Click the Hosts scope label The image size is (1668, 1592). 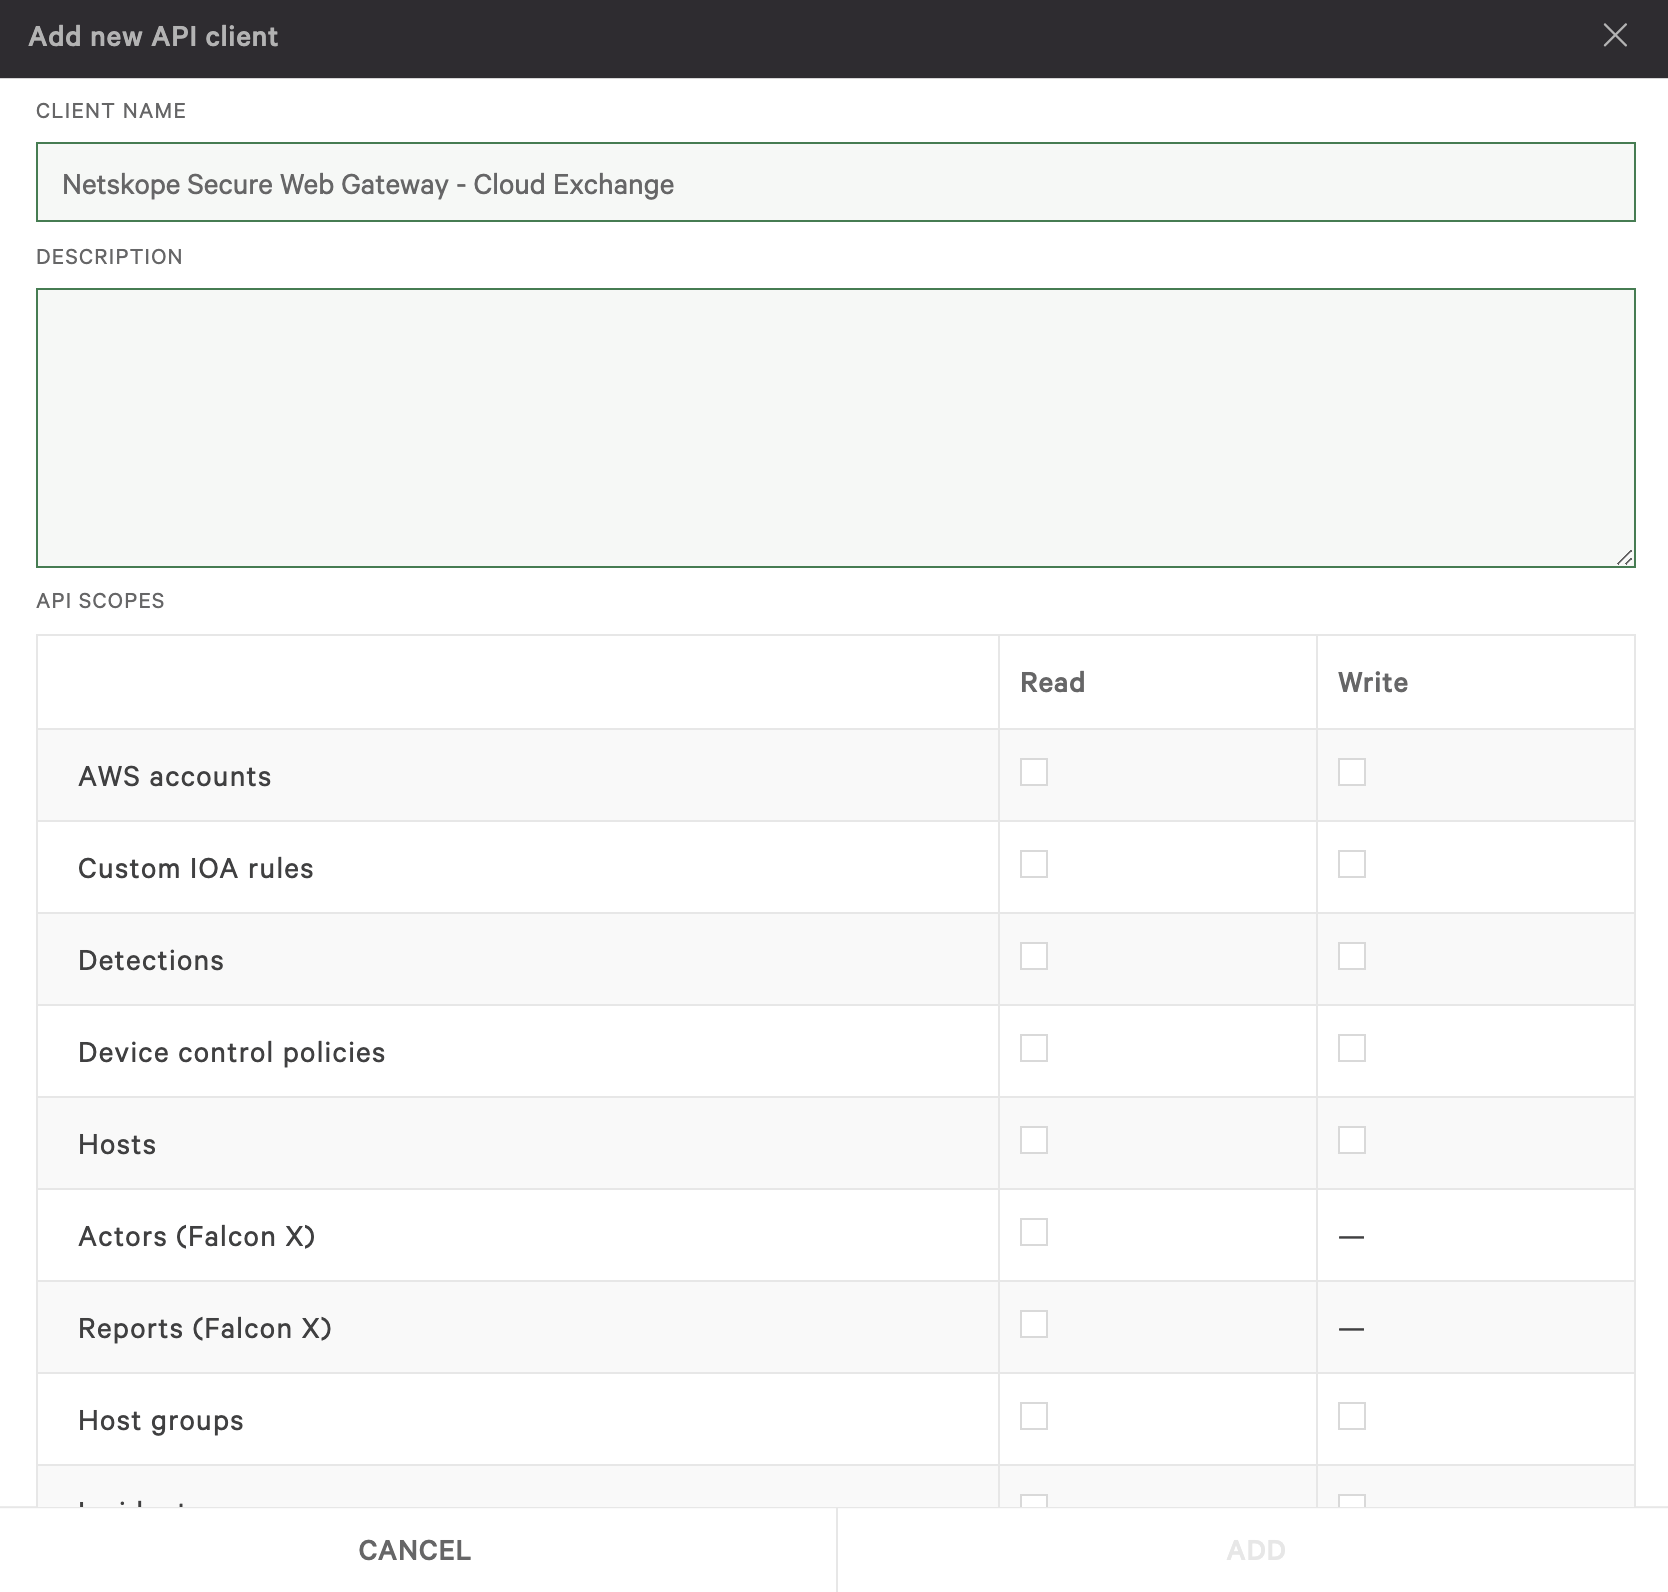coord(117,1145)
